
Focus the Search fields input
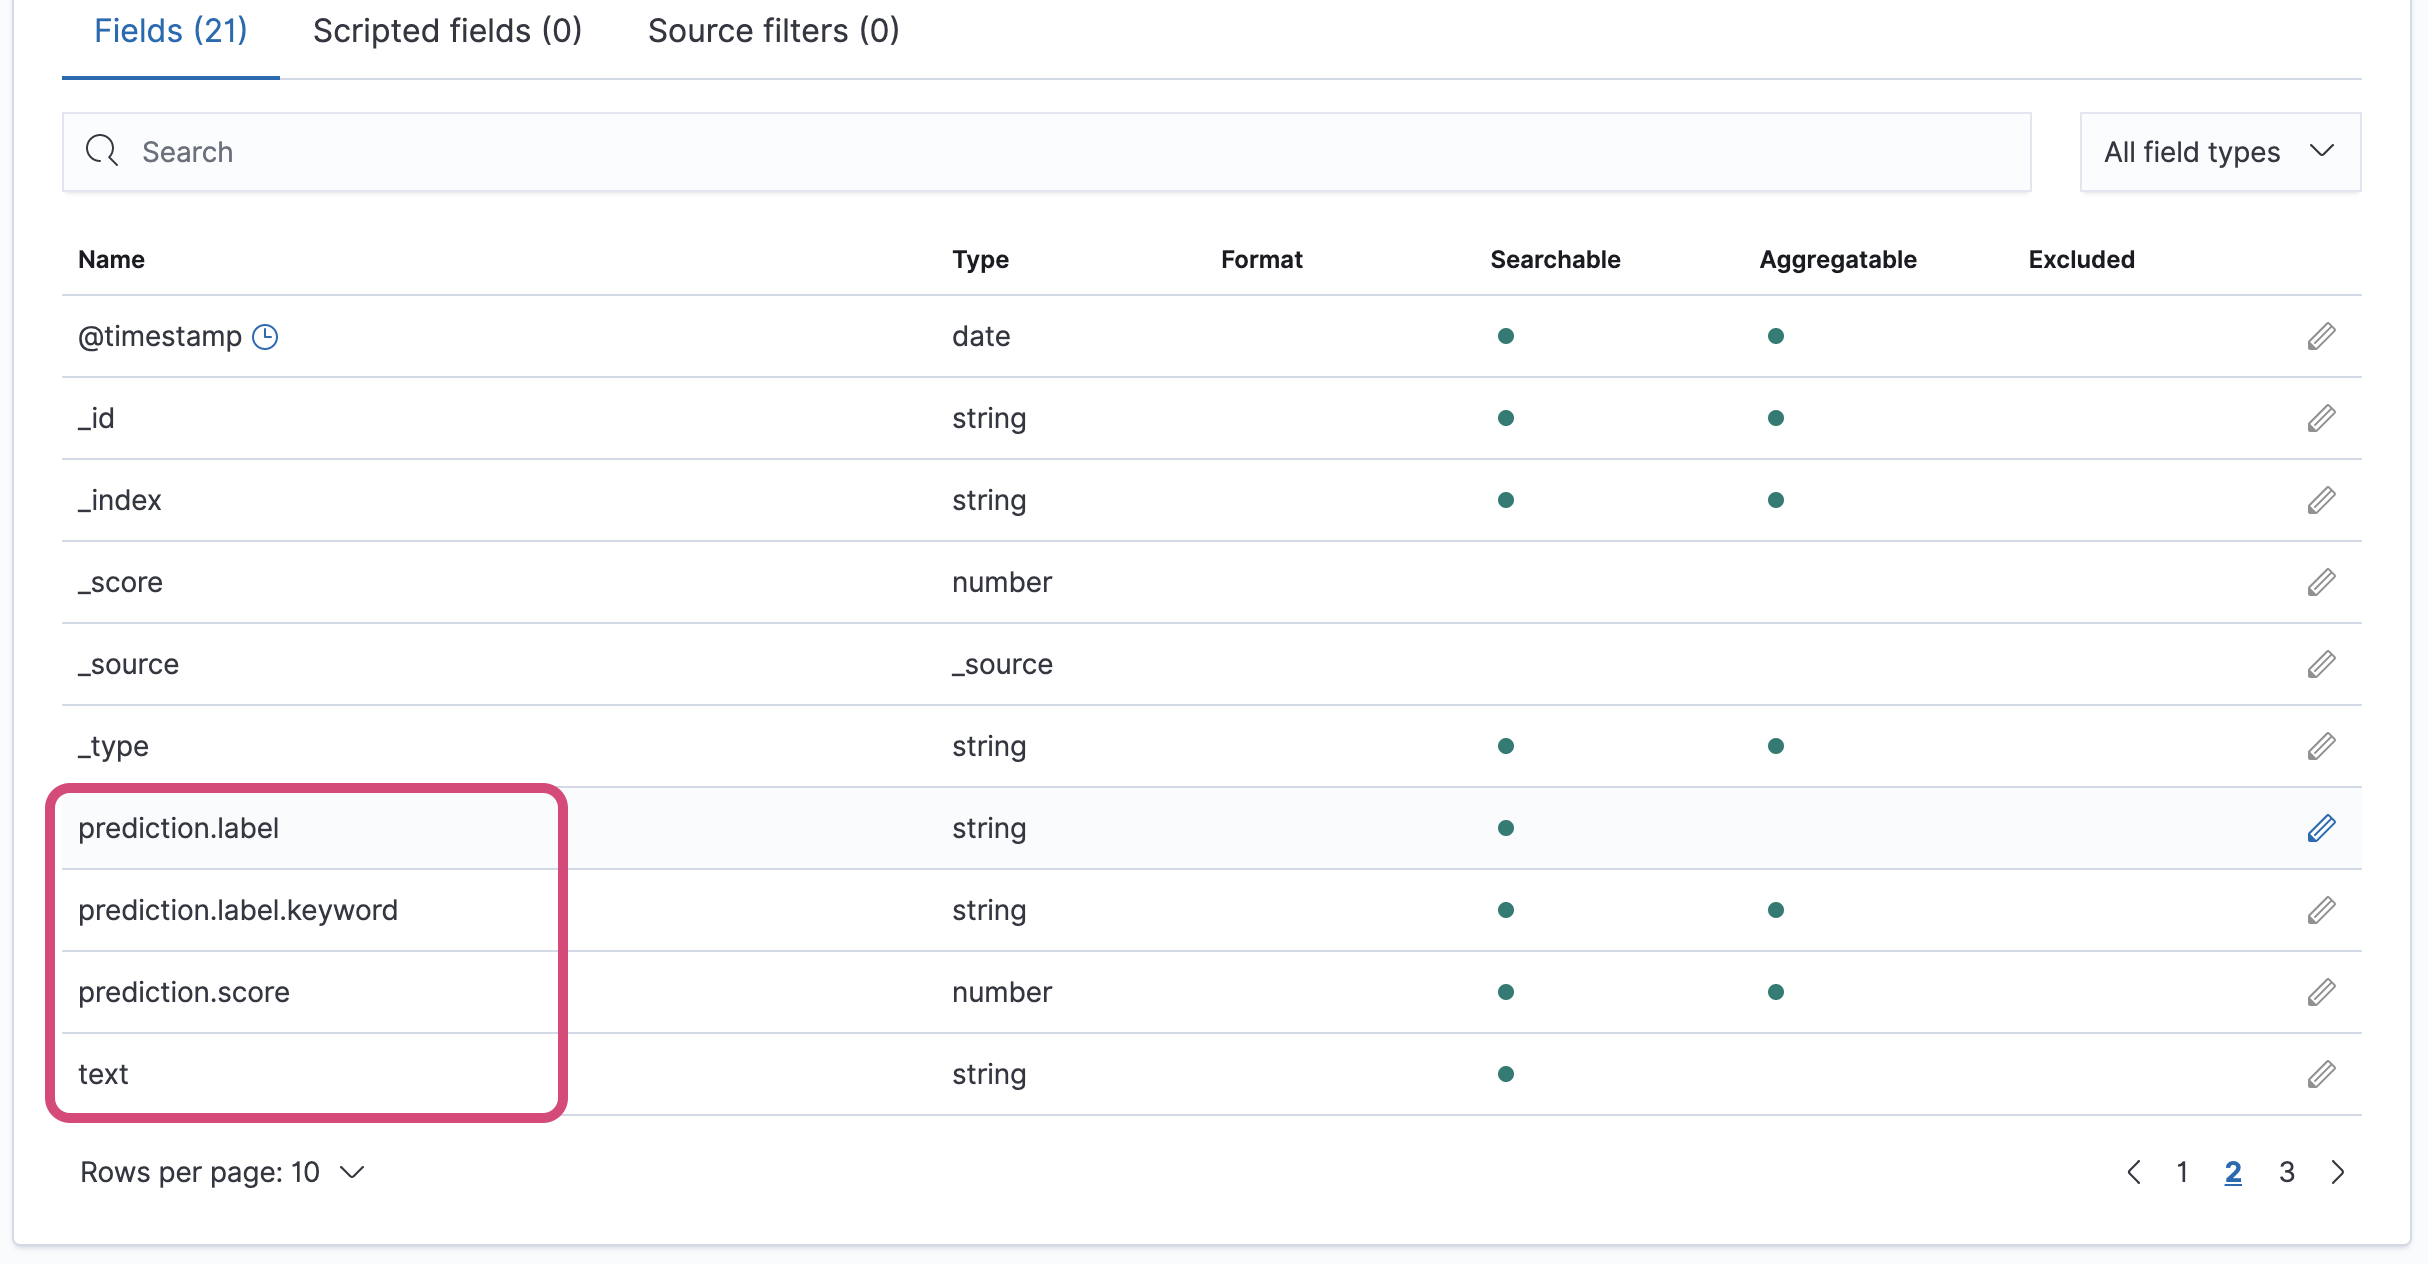[x=1047, y=152]
